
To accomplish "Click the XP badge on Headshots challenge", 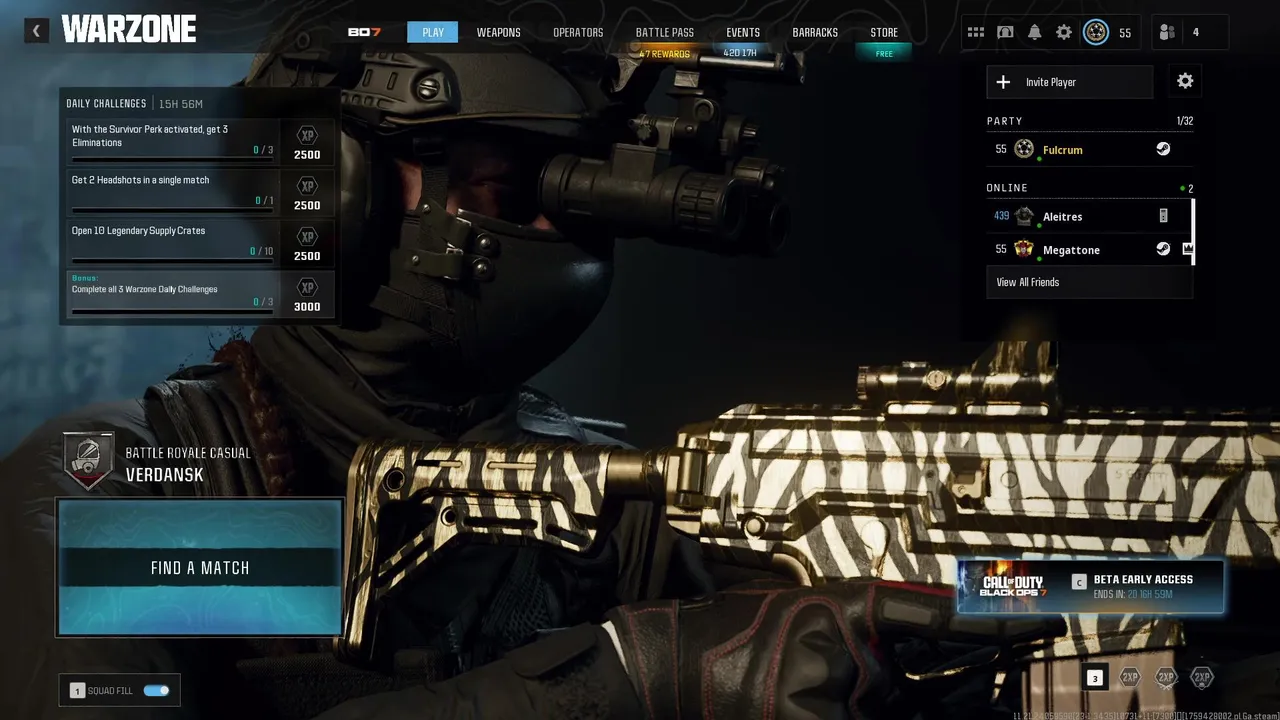I will (307, 186).
